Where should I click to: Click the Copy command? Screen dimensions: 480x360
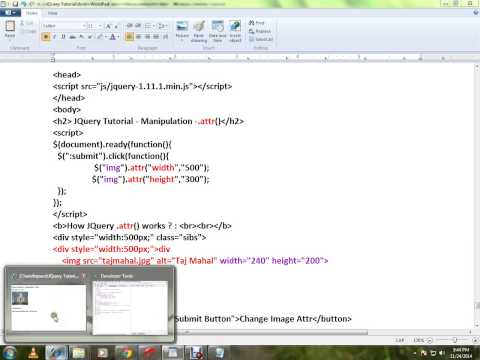point(28,31)
